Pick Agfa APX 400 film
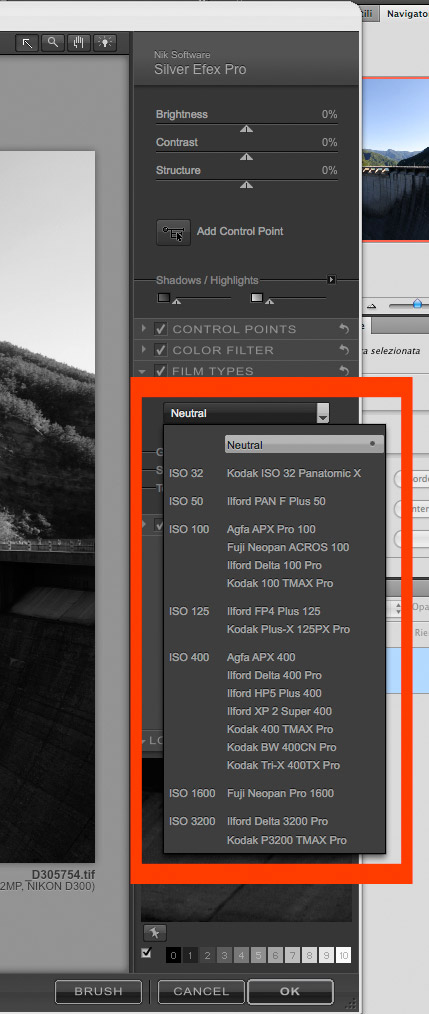This screenshot has width=429, height=1014. click(x=261, y=657)
